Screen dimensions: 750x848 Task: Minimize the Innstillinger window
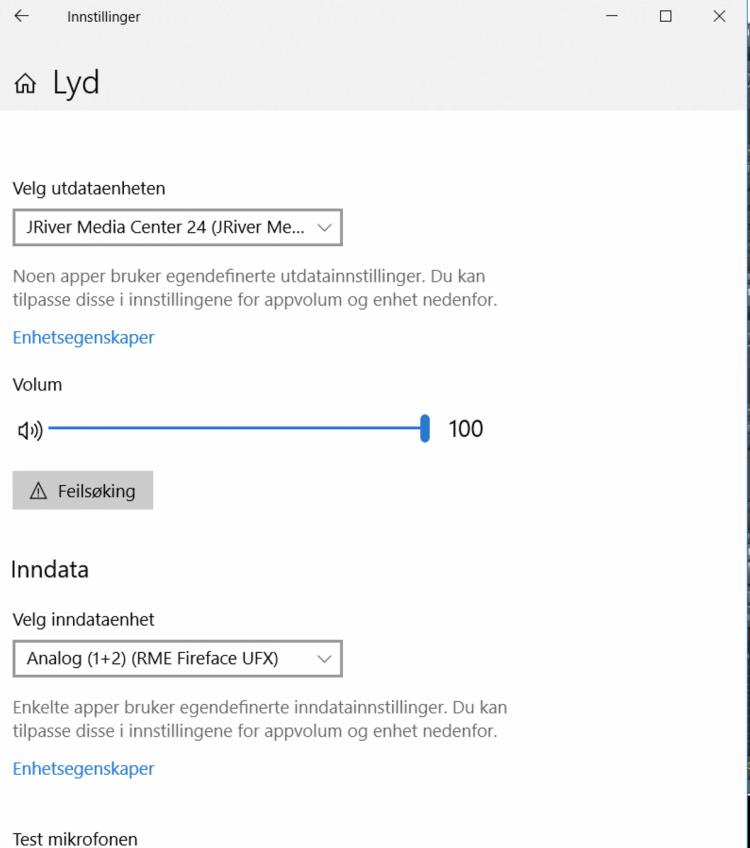(612, 17)
